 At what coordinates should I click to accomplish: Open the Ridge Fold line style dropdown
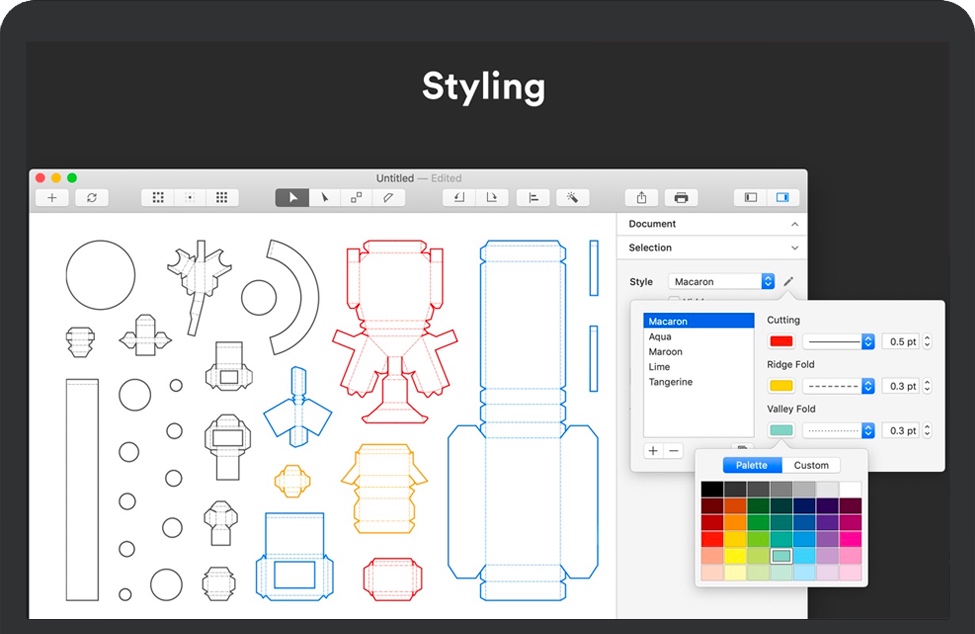coord(839,386)
